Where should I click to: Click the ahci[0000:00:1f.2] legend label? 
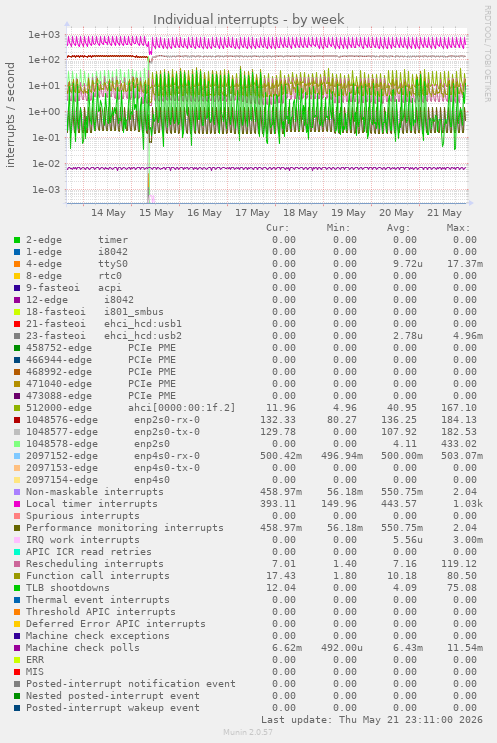[x=181, y=408]
